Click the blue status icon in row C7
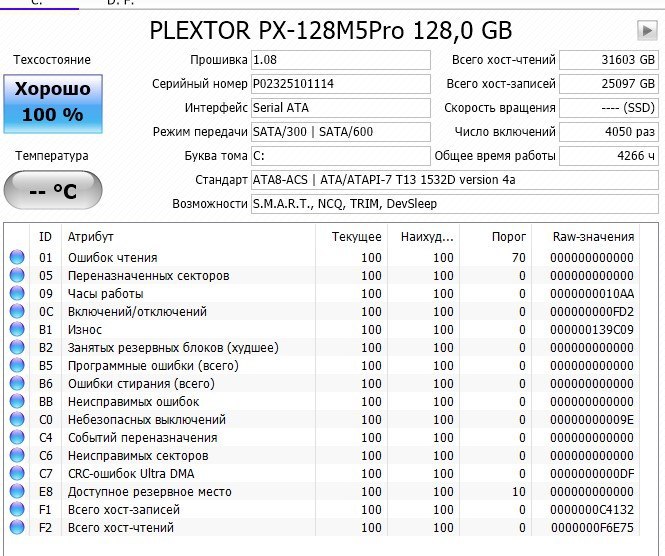Image resolution: width=665 pixels, height=556 pixels. pos(17,473)
